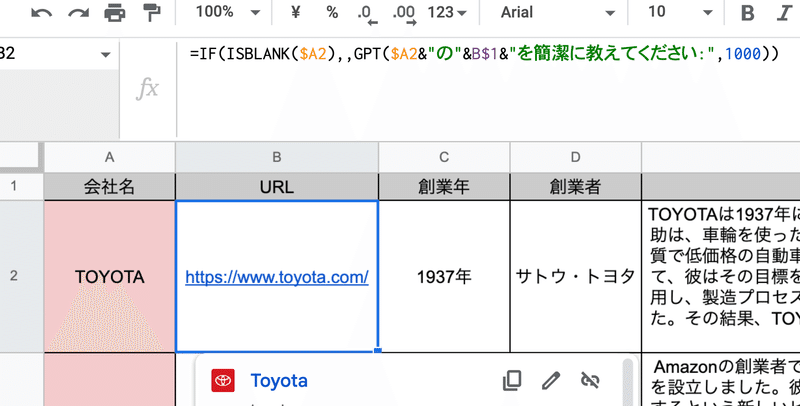This screenshot has width=800, height=406.
Task: Select the 創業年 header cell
Action: pyautogui.click(x=444, y=187)
